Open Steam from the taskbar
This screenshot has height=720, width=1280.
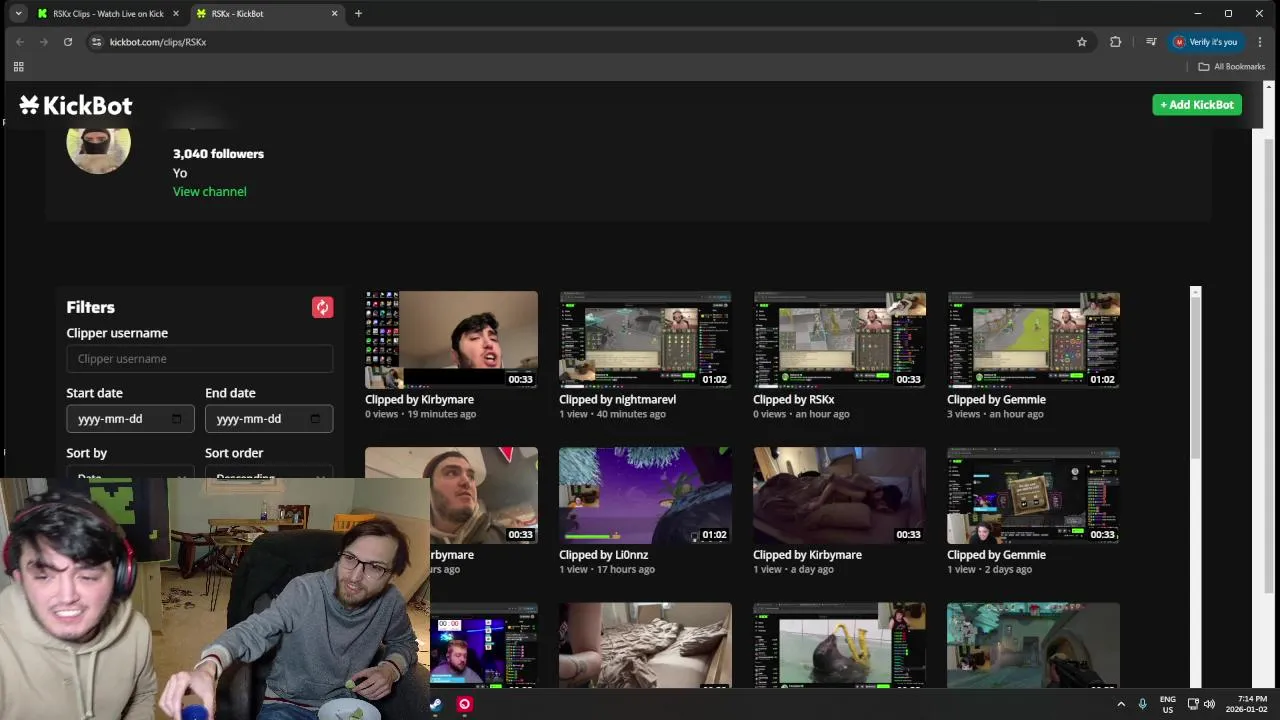tap(436, 704)
